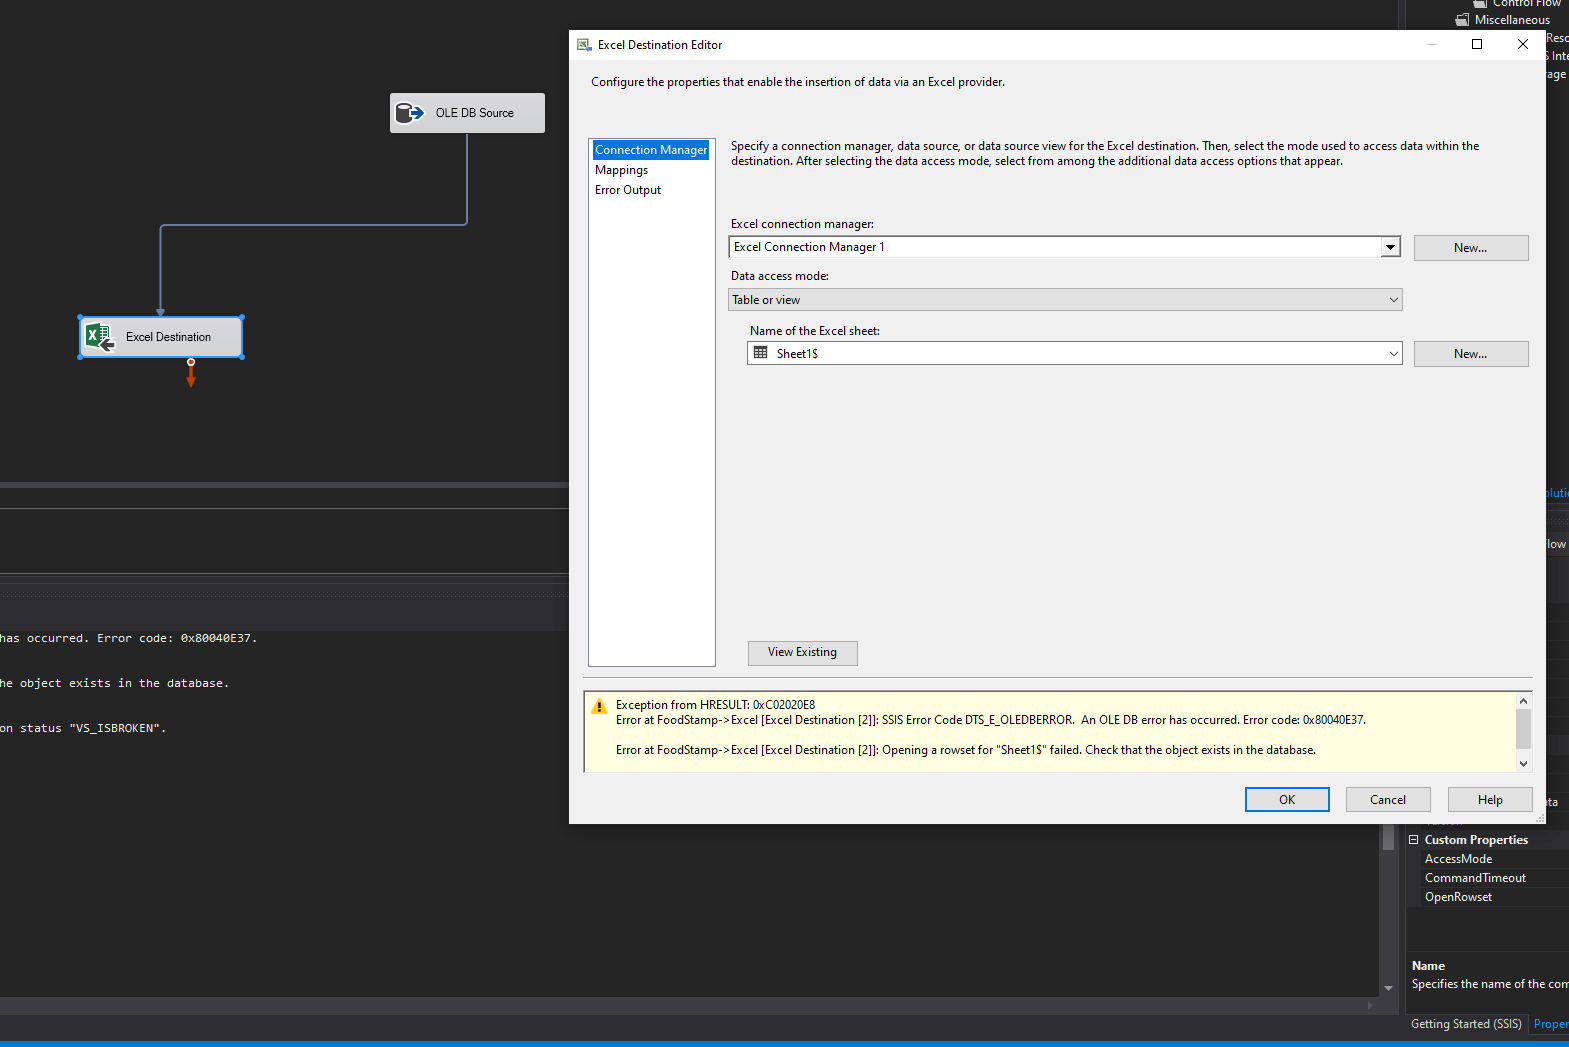The width and height of the screenshot is (1569, 1047).
Task: Select the Connection Manager page
Action: pos(651,150)
